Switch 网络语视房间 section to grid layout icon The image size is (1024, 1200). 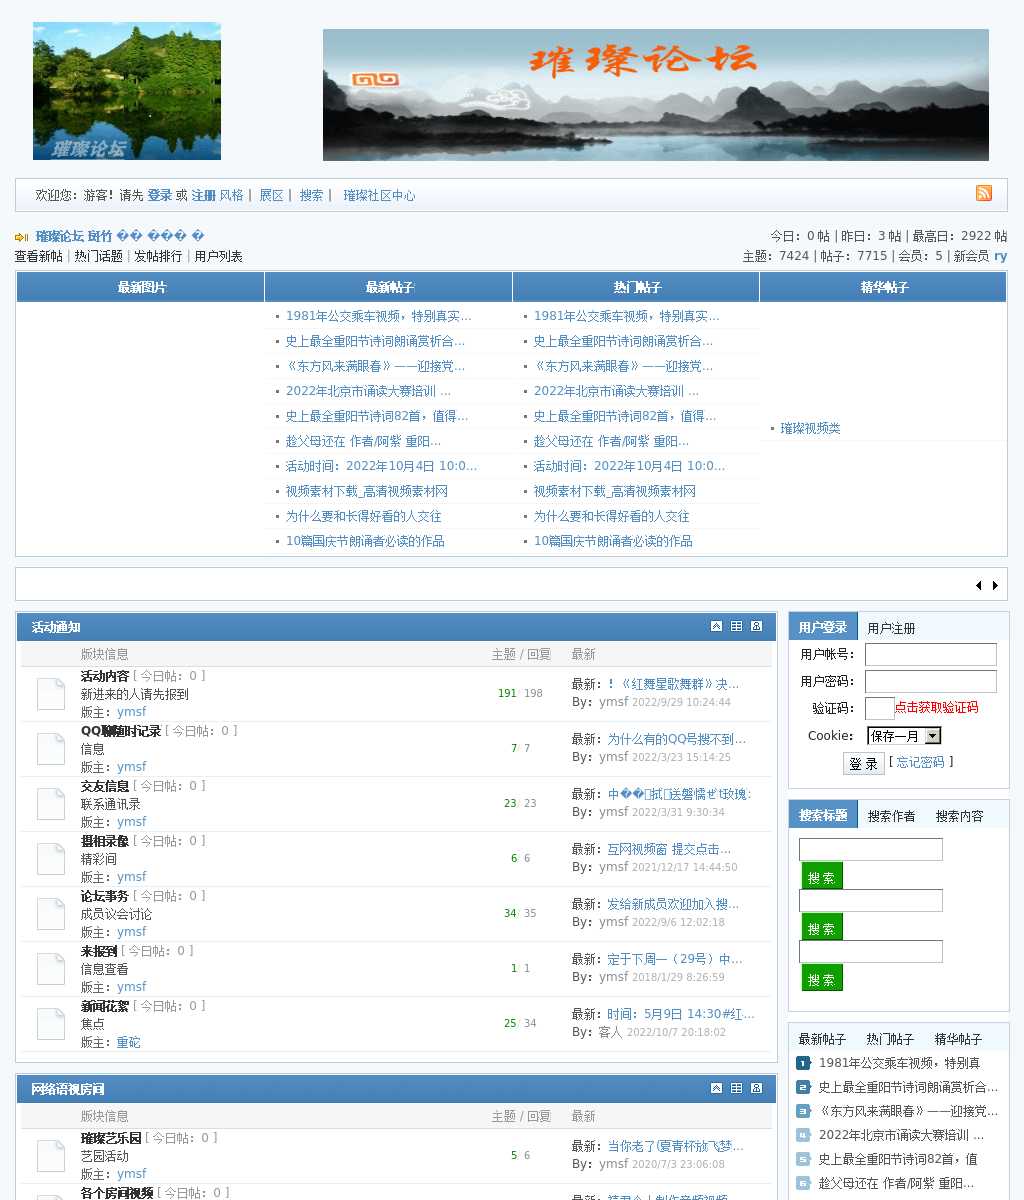[736, 1088]
